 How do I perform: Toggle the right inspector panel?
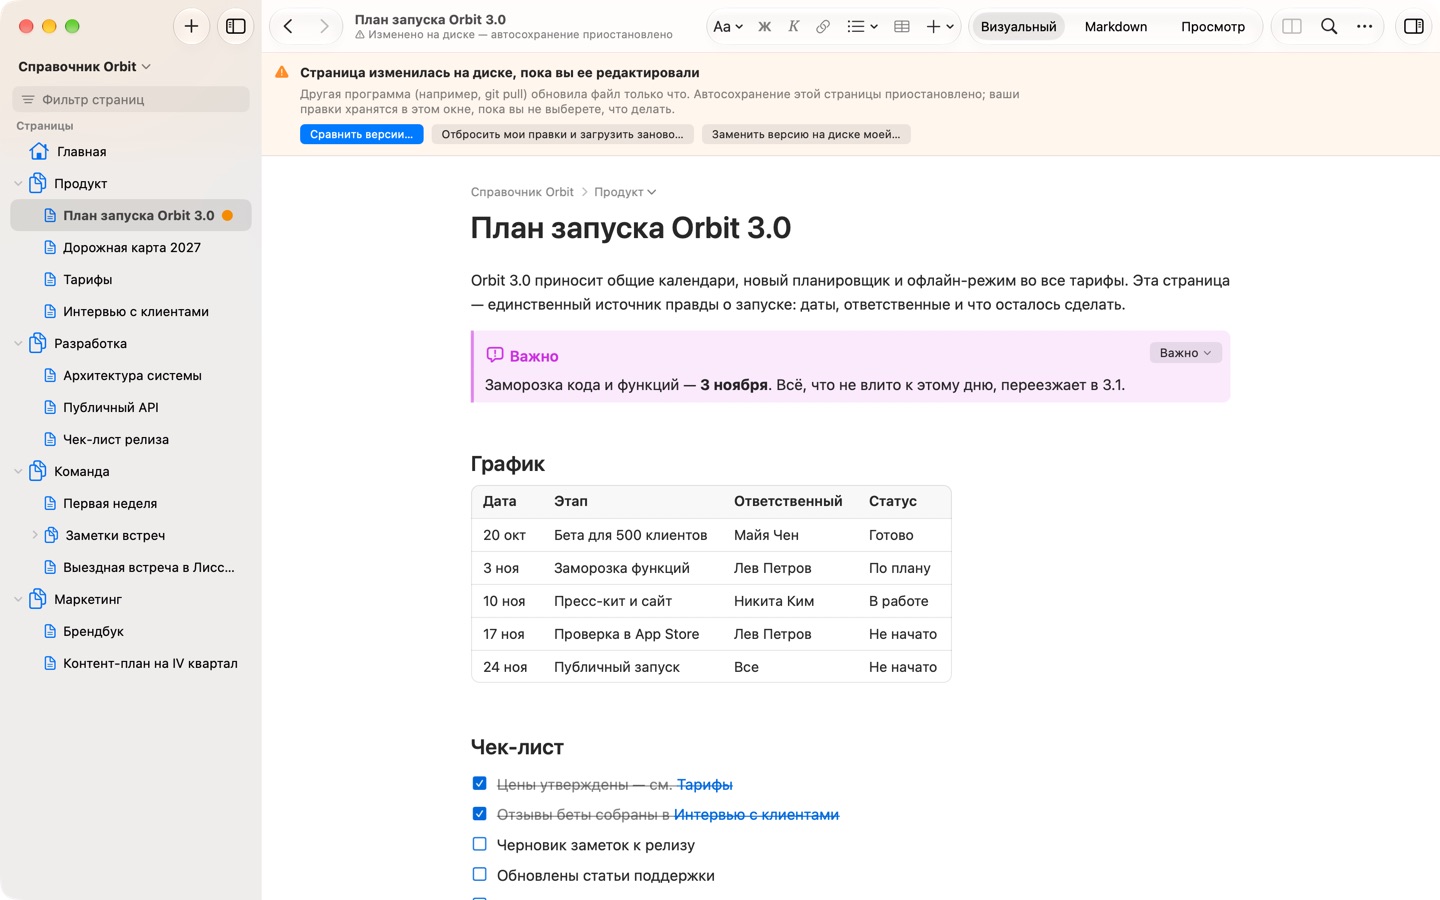pos(1414,27)
